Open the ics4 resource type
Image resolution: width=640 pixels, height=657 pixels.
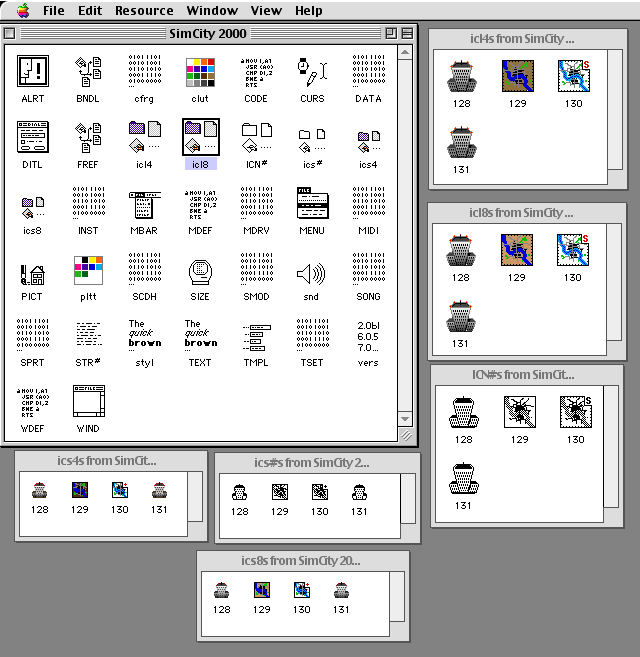[x=368, y=142]
